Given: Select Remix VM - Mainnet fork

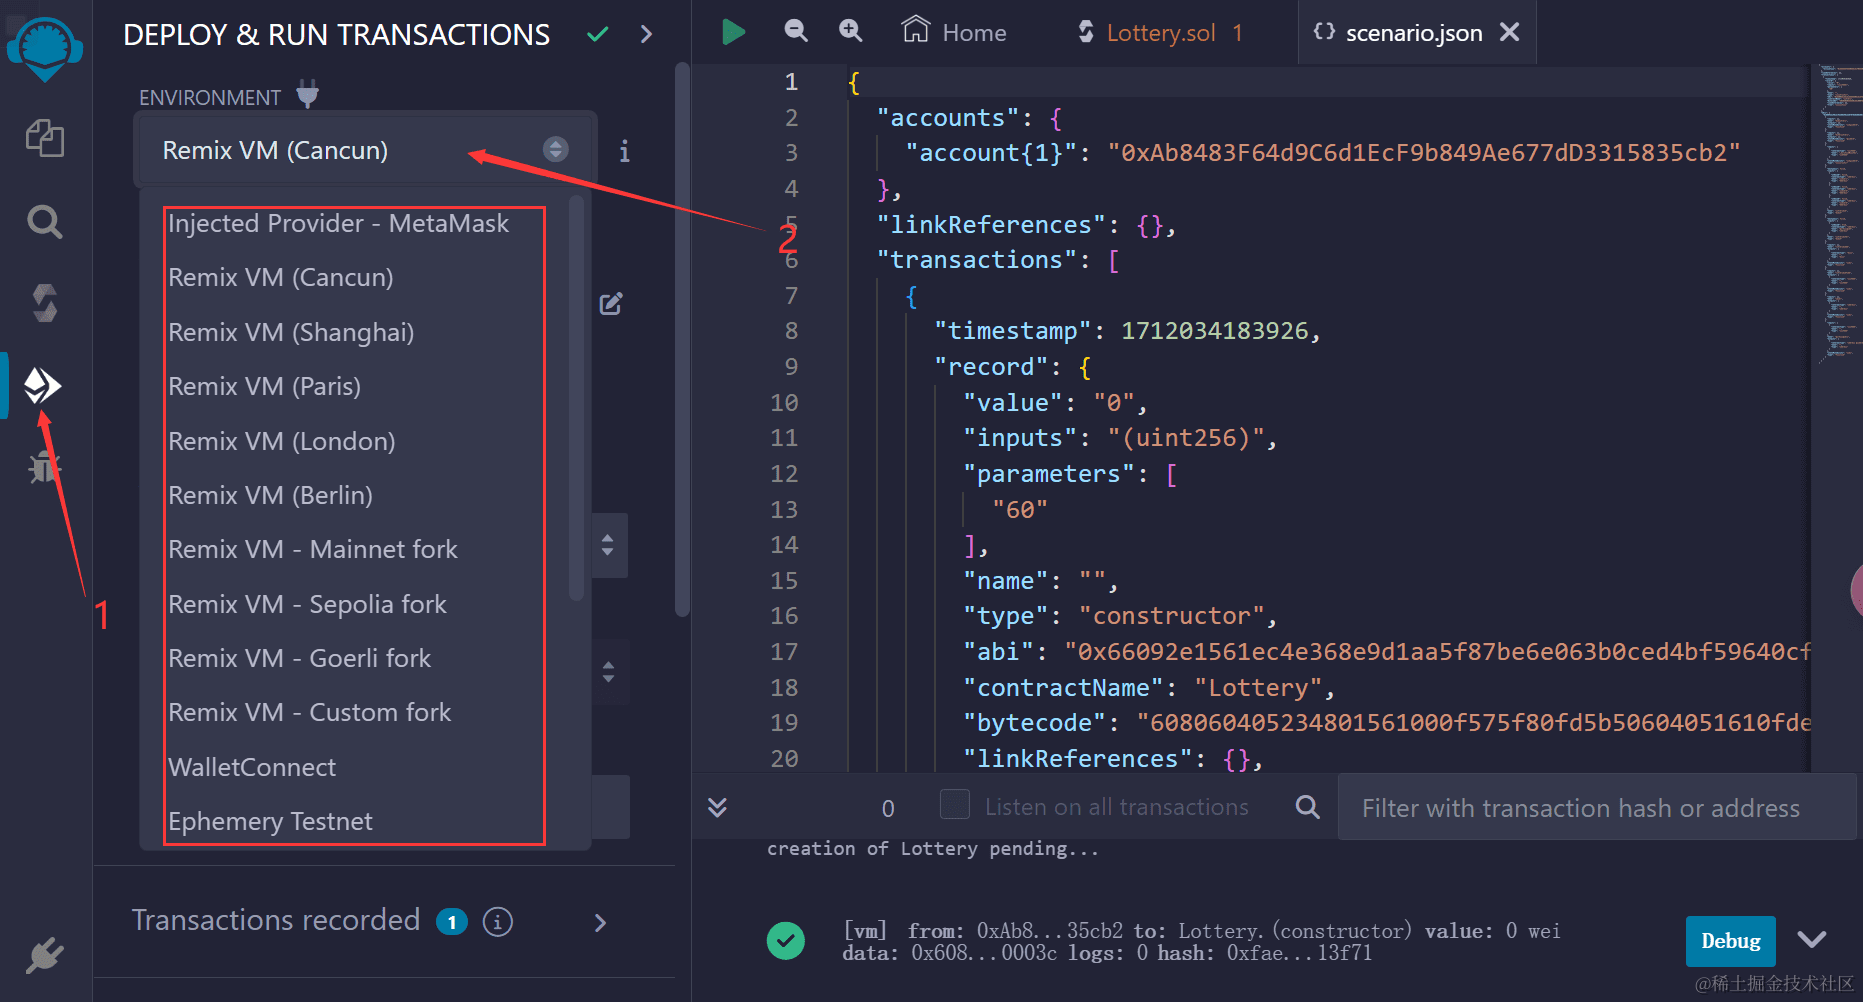Looking at the screenshot, I should 312,549.
